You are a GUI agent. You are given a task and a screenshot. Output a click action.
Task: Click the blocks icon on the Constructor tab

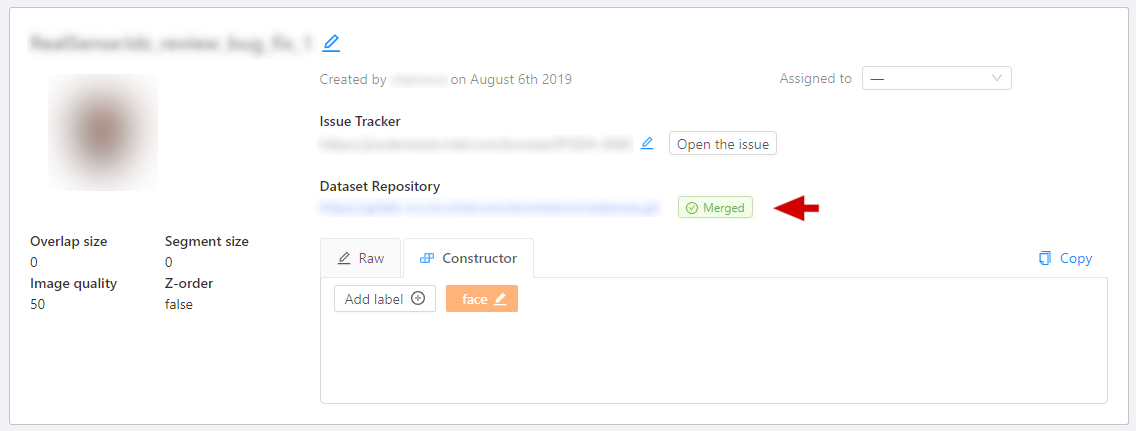(427, 258)
